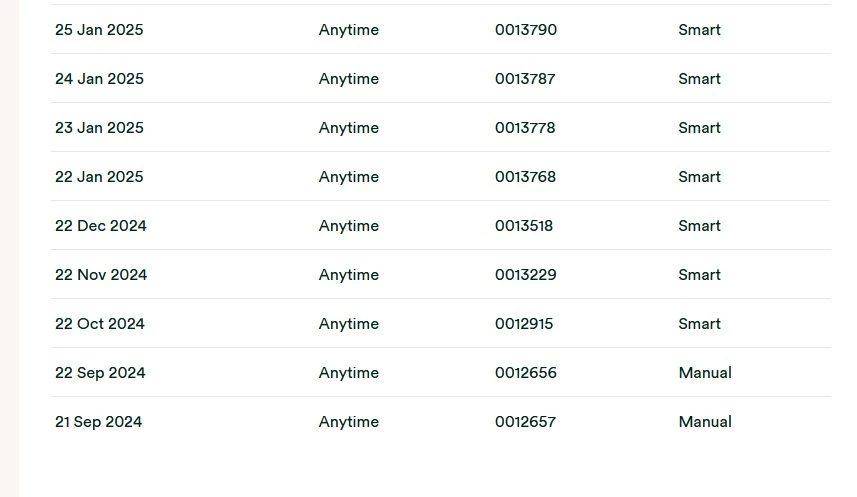Click the 22 Sep 2024 date entry
This screenshot has height=497, width=857.
[100, 373]
